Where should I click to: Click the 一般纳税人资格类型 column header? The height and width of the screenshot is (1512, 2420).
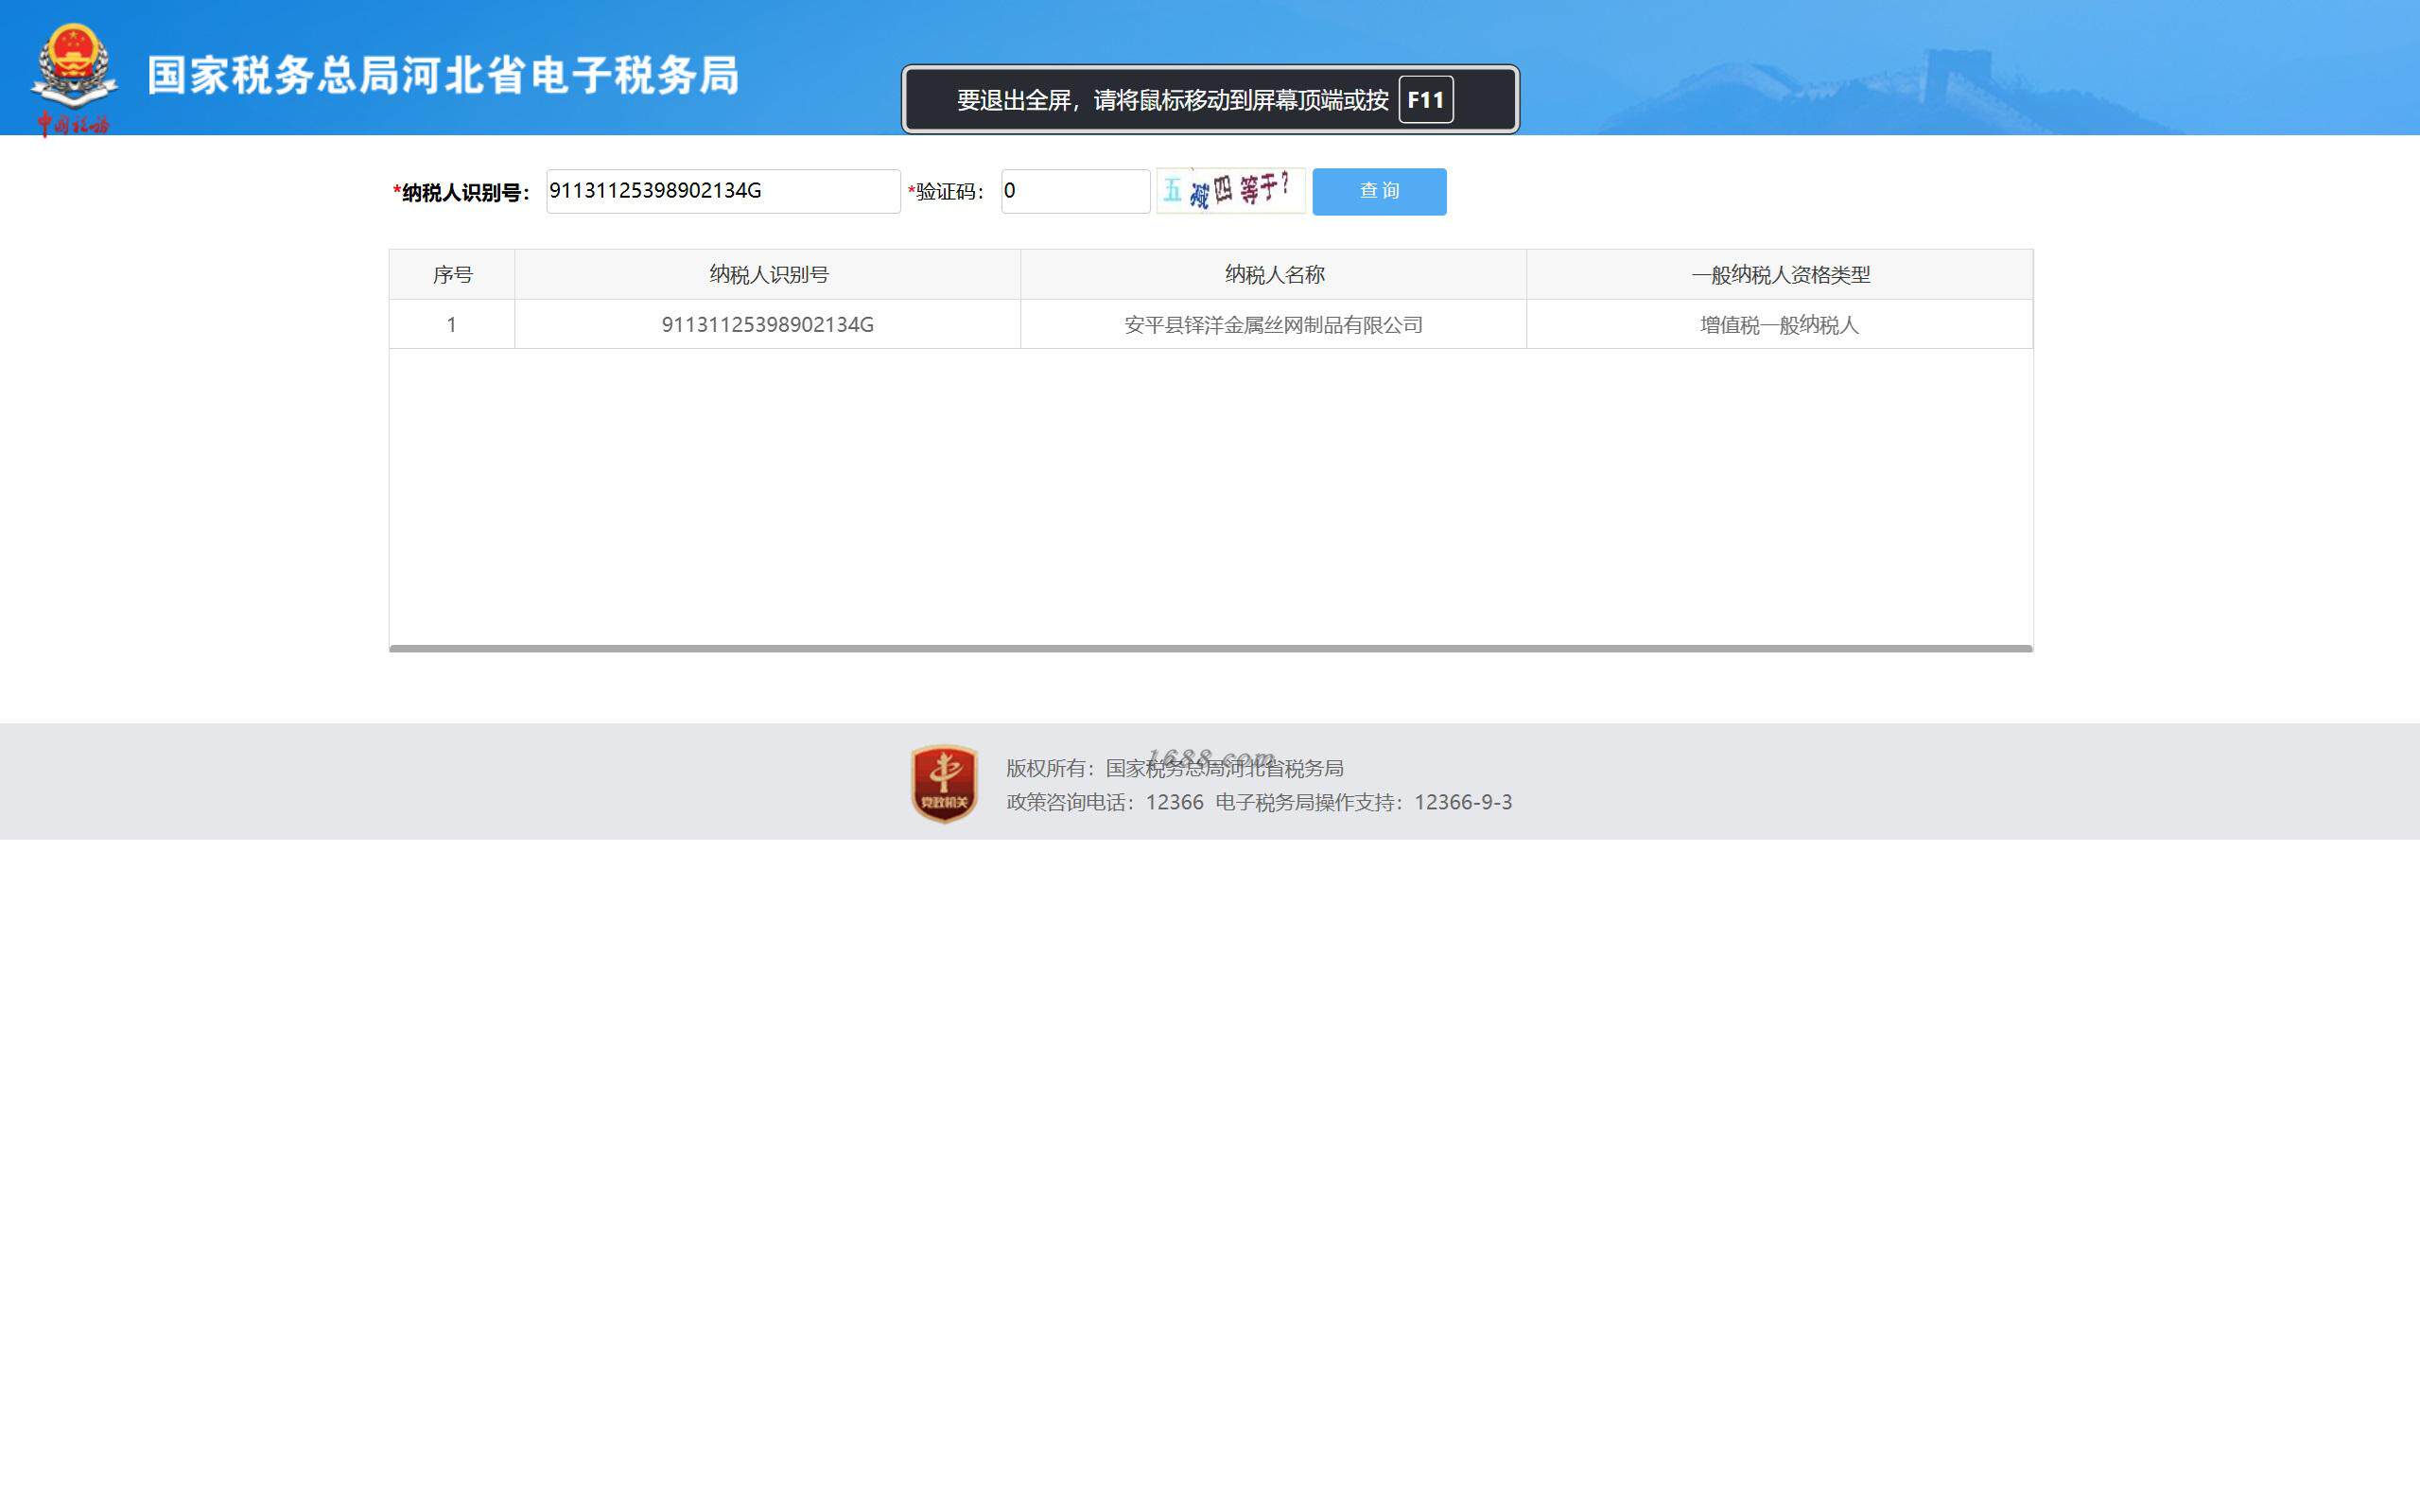tap(1779, 275)
